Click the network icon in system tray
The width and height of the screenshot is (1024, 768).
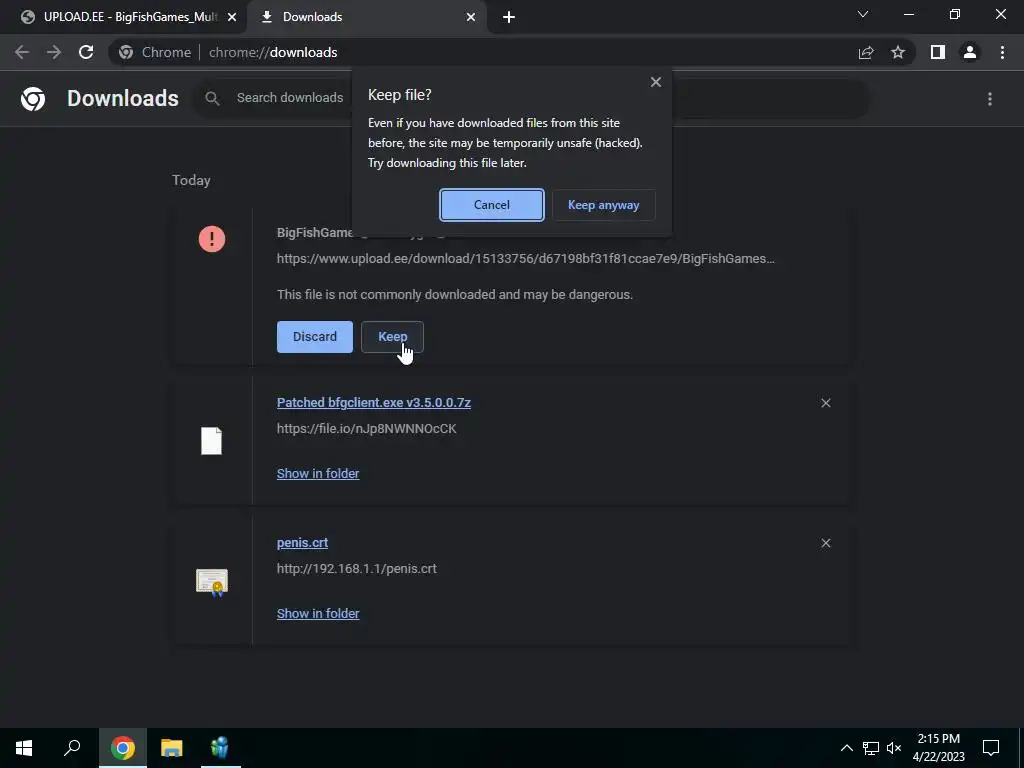[871, 748]
